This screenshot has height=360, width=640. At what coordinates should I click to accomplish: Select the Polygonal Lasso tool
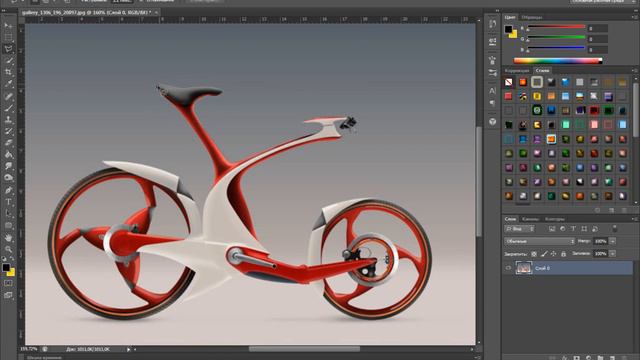point(8,49)
